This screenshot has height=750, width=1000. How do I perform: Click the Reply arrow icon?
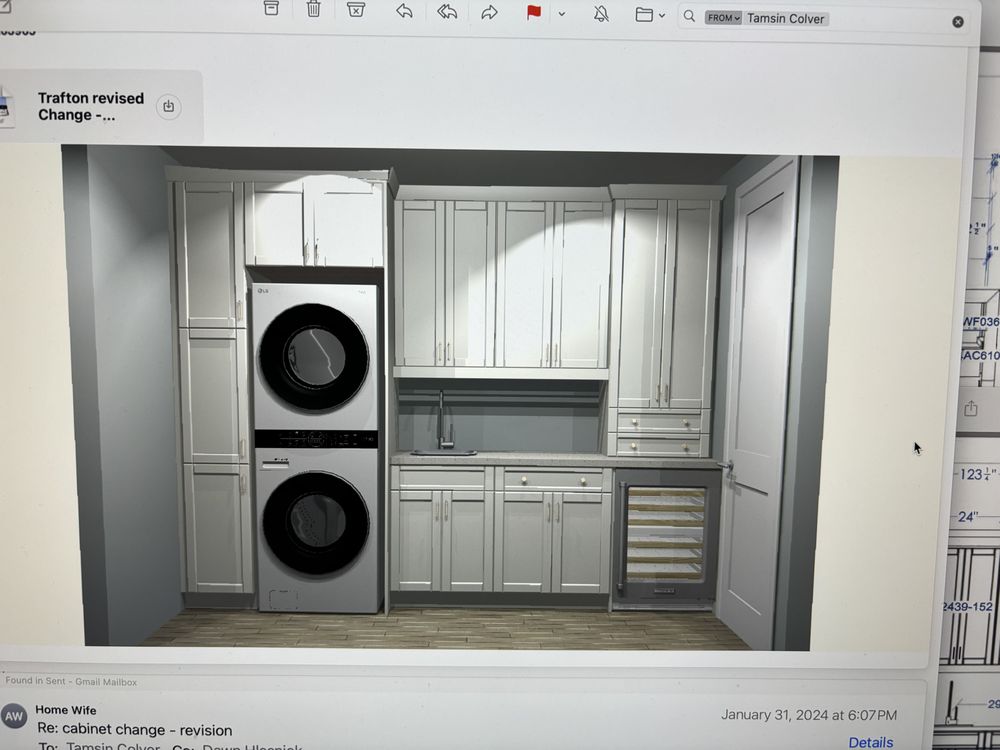404,11
